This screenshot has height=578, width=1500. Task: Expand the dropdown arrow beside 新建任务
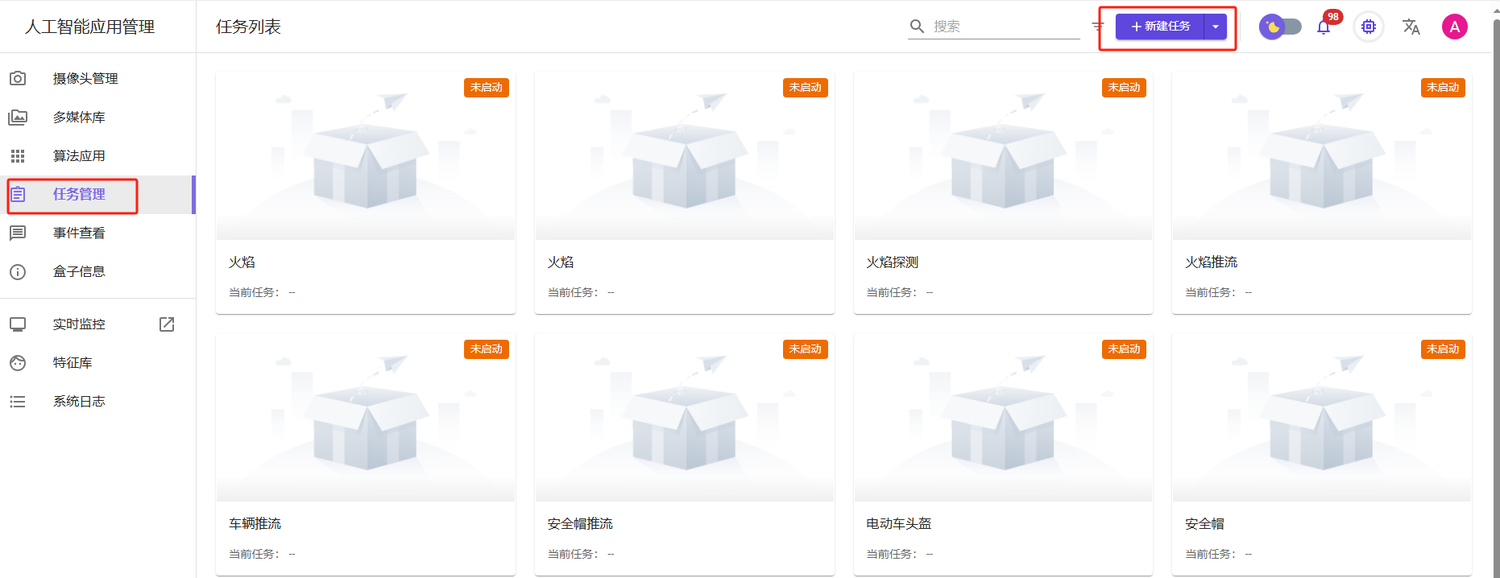pyautogui.click(x=1215, y=27)
